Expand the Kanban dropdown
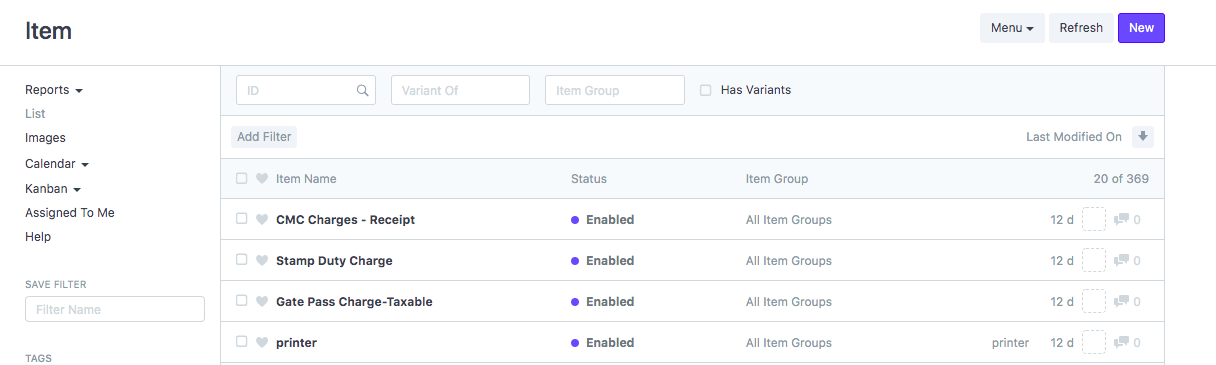The height and width of the screenshot is (365, 1216). click(53, 189)
